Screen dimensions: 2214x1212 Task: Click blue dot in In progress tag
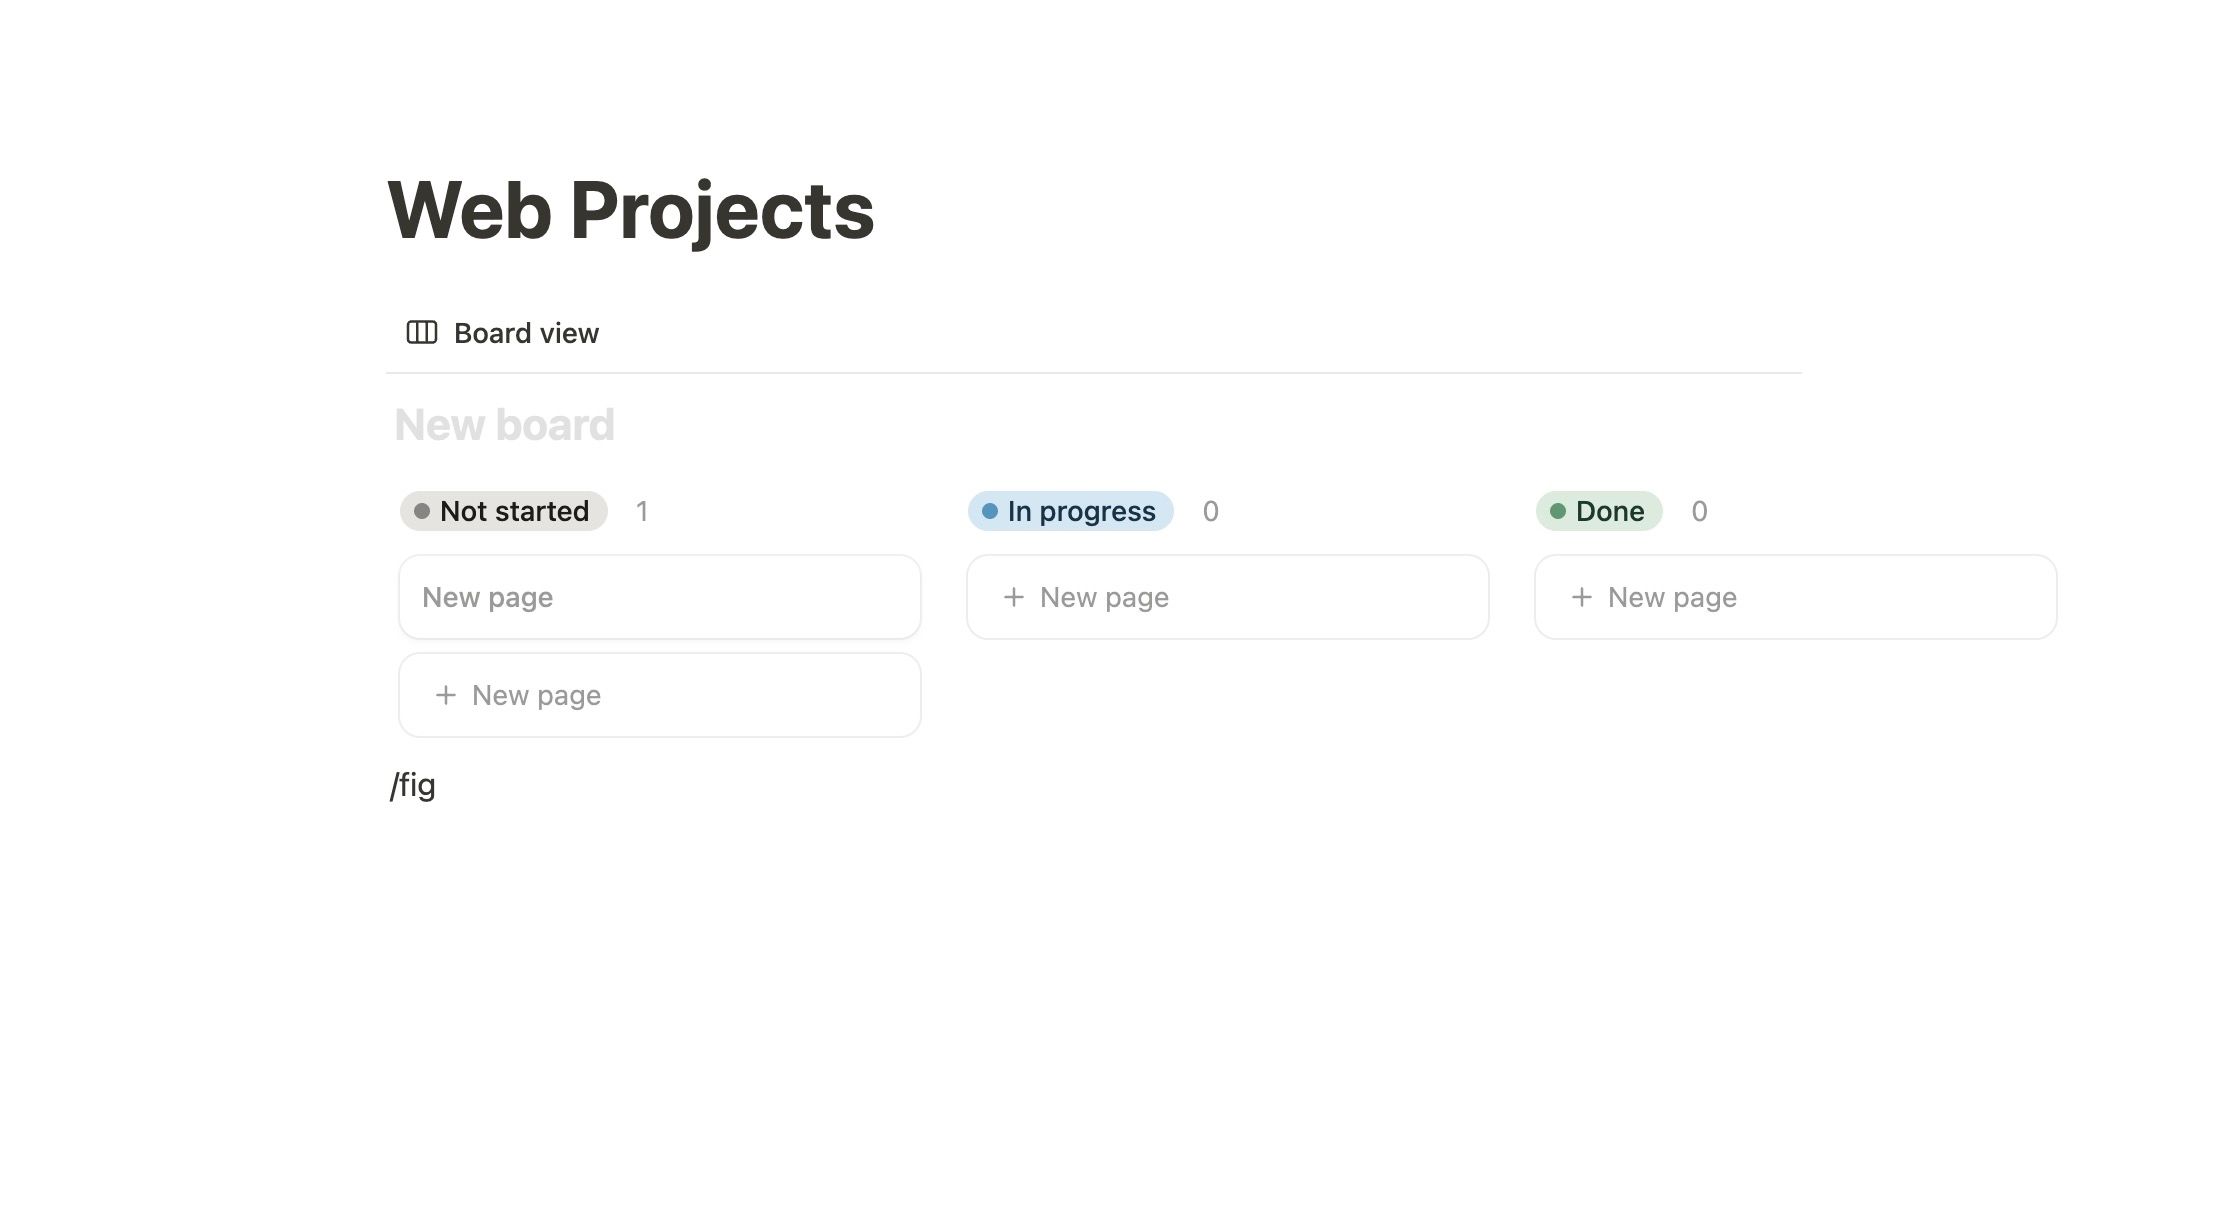pos(990,511)
